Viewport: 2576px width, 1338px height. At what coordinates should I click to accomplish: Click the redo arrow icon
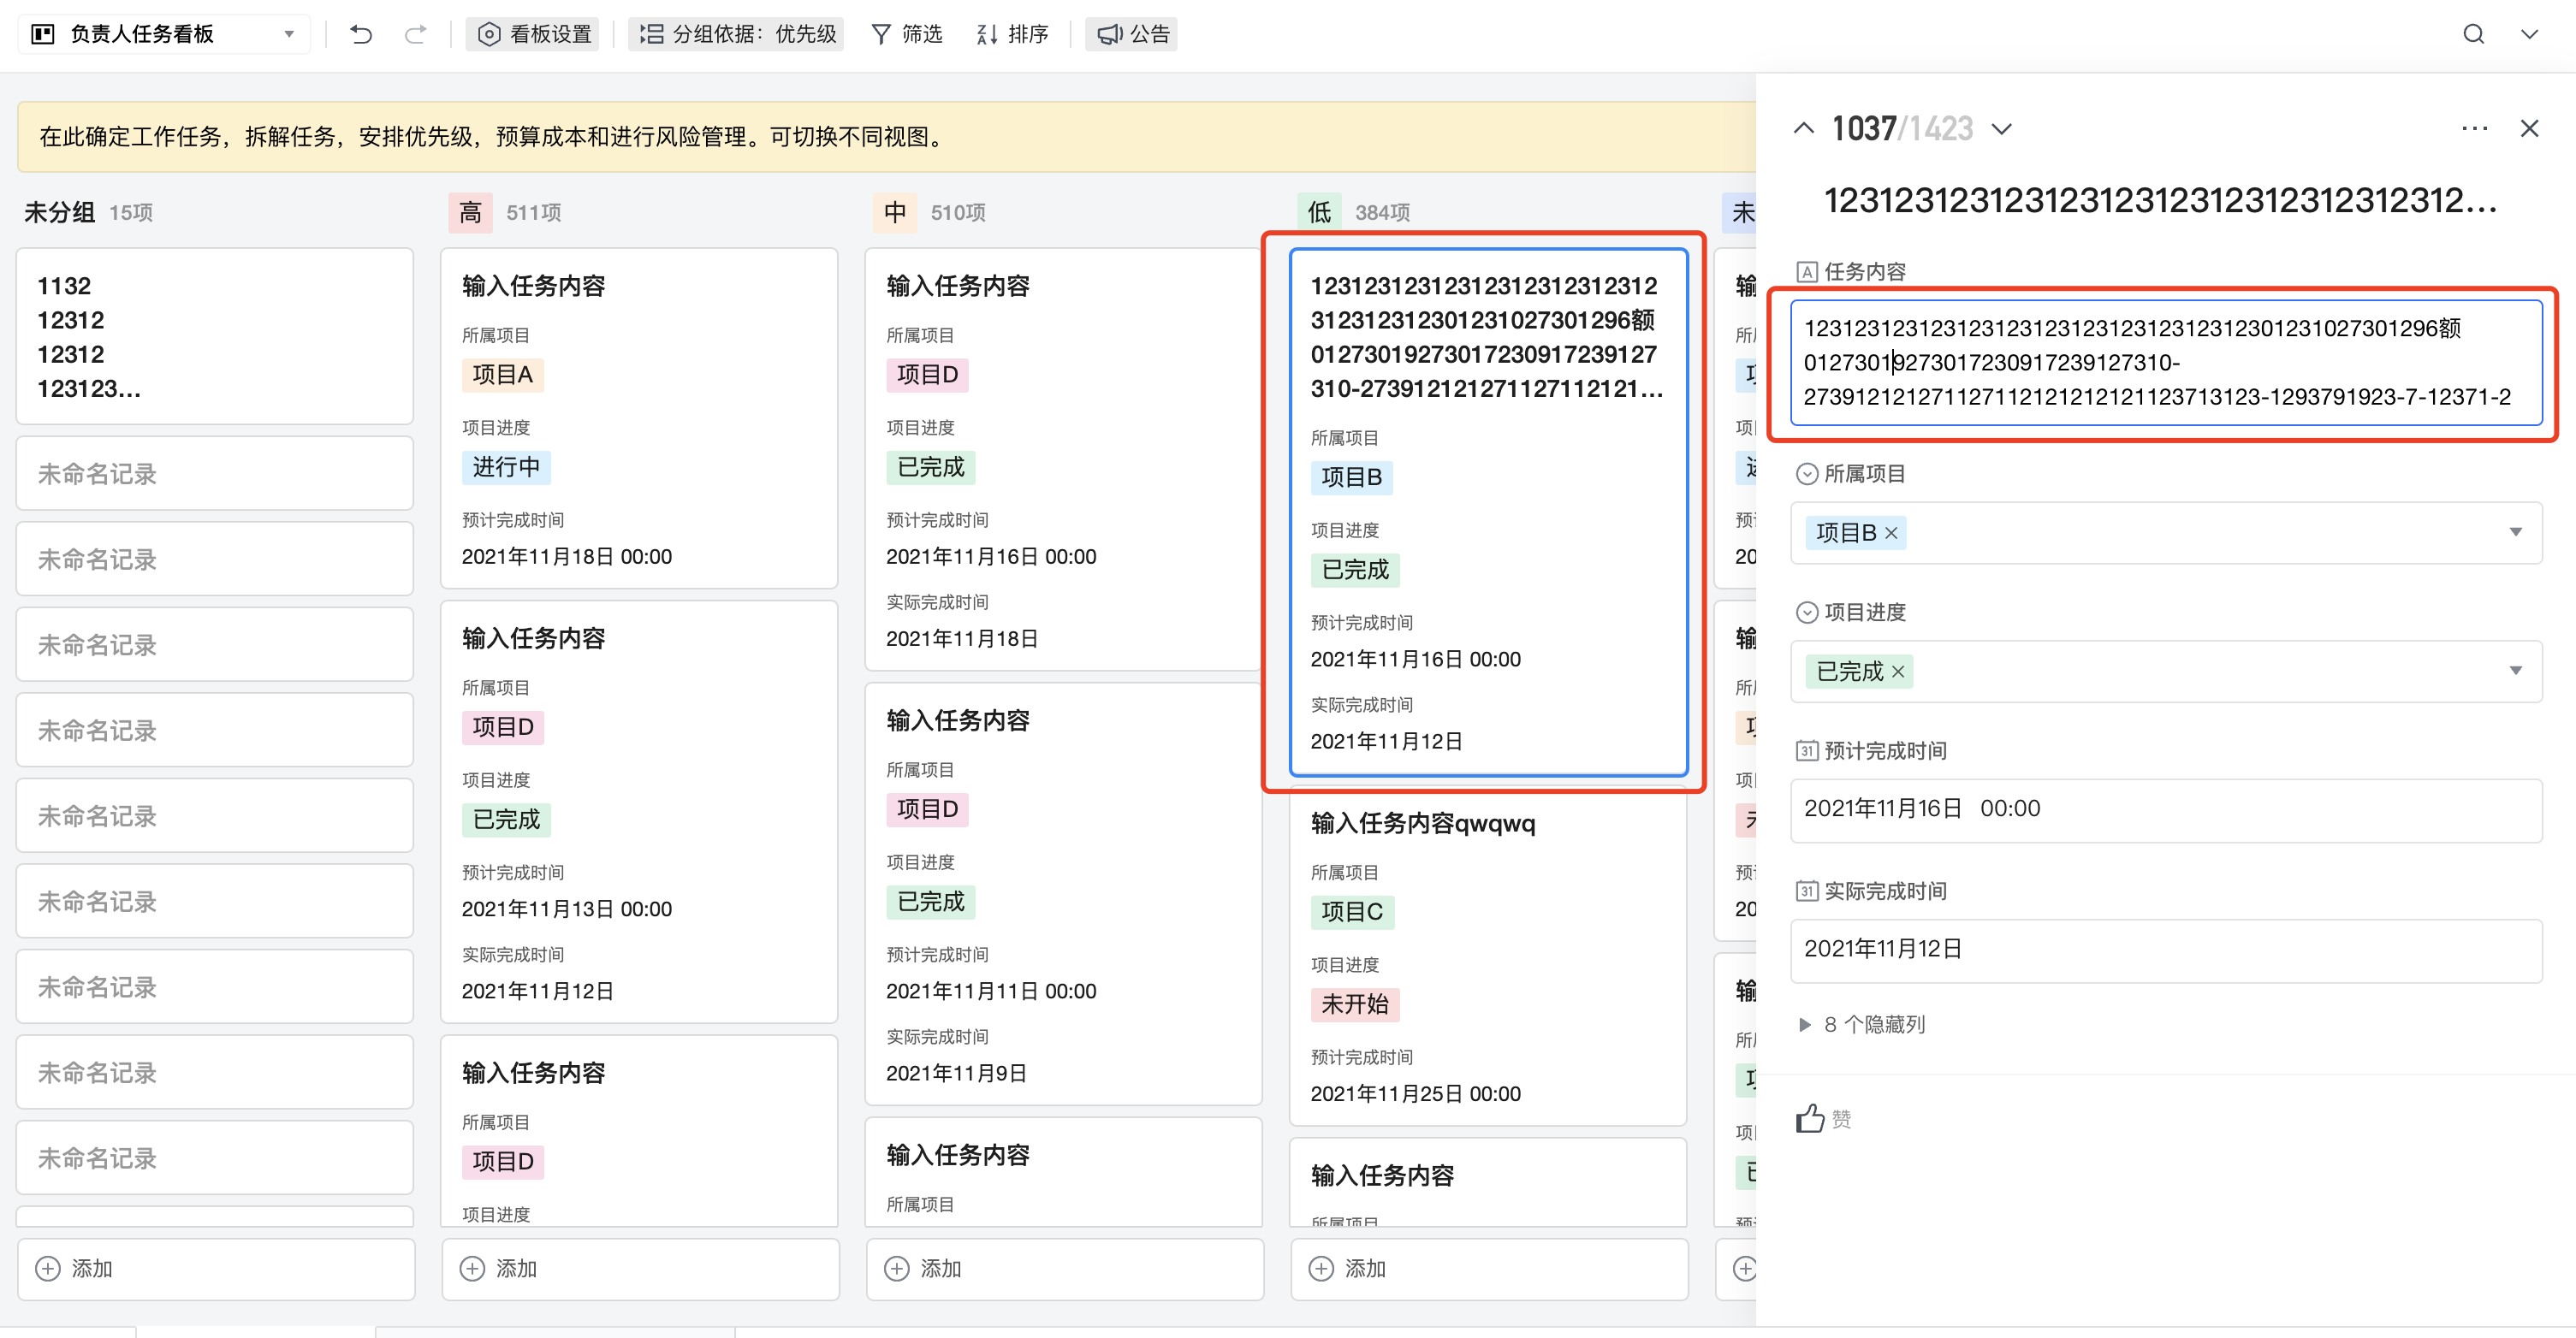(415, 35)
